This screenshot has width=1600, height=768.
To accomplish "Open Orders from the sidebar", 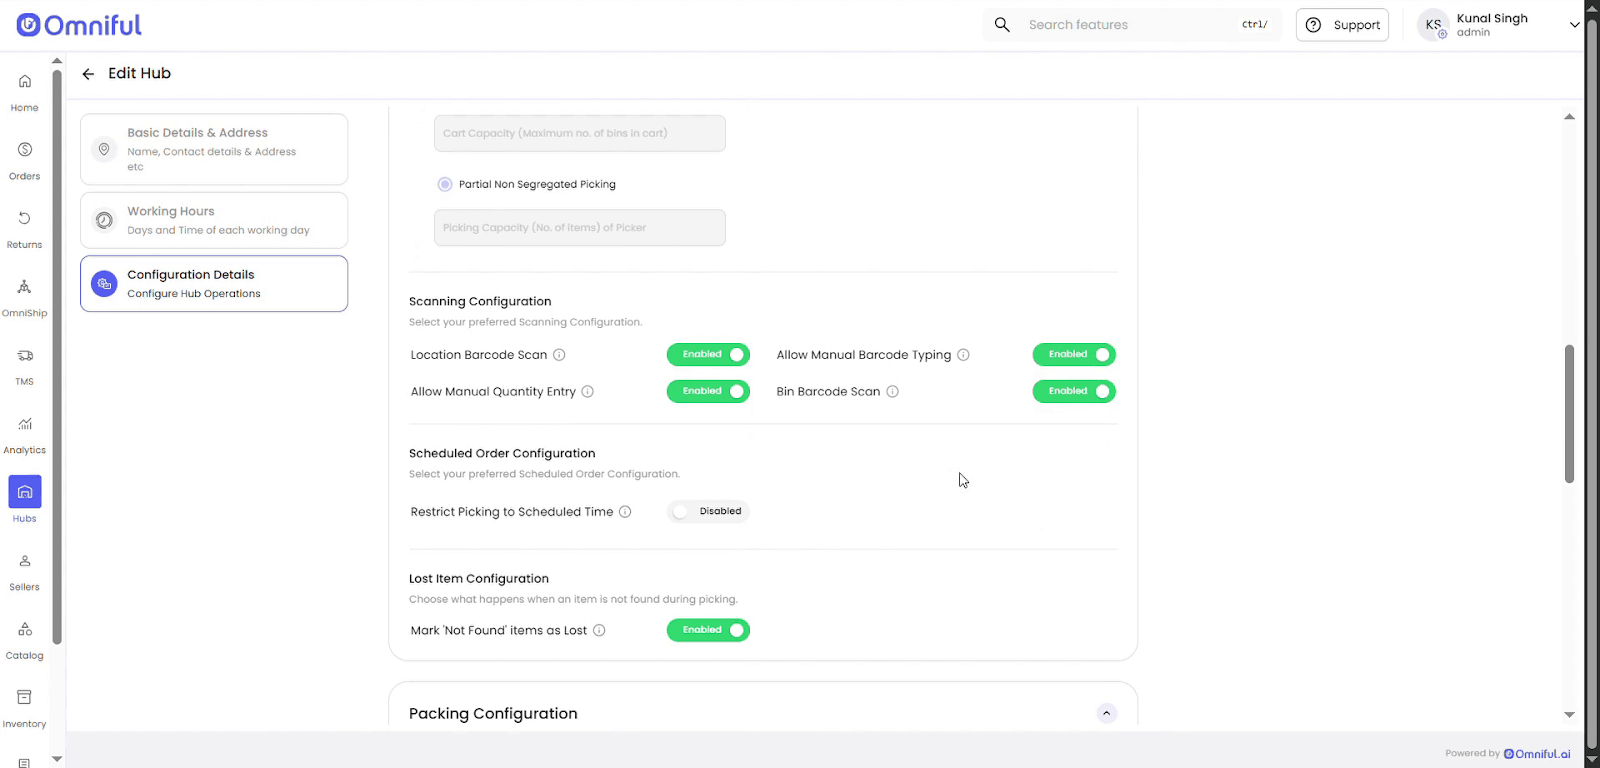I will (25, 159).
